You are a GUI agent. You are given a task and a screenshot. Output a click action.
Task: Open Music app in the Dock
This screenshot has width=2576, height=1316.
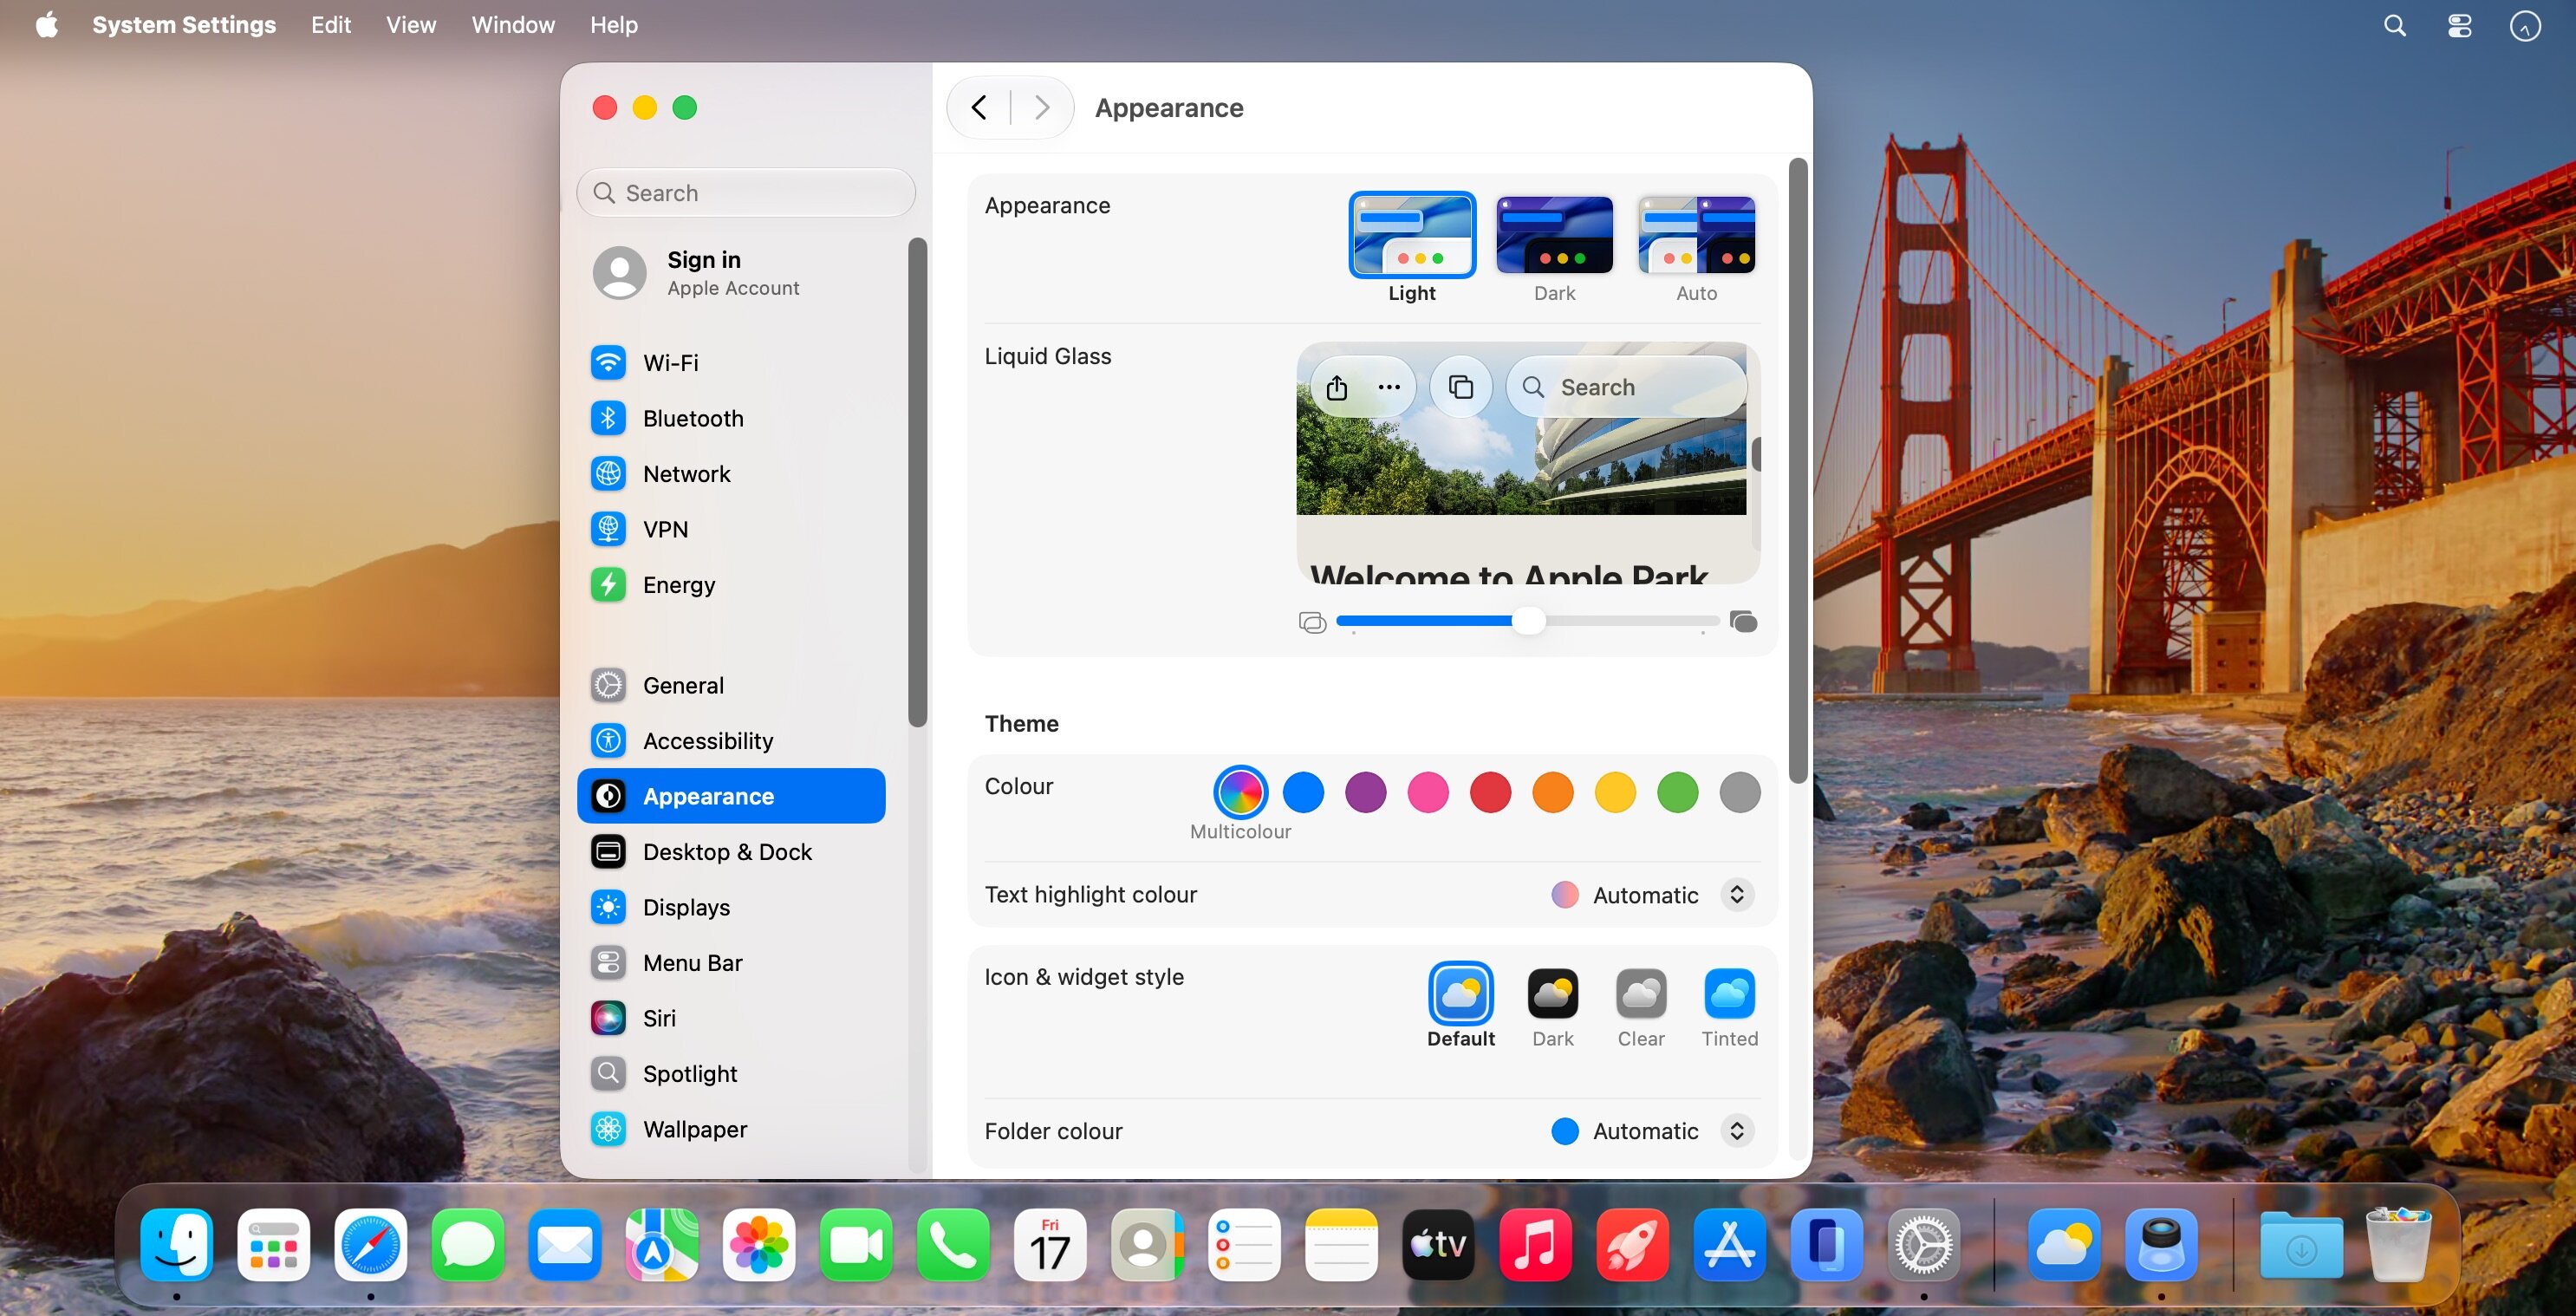[x=1535, y=1245]
